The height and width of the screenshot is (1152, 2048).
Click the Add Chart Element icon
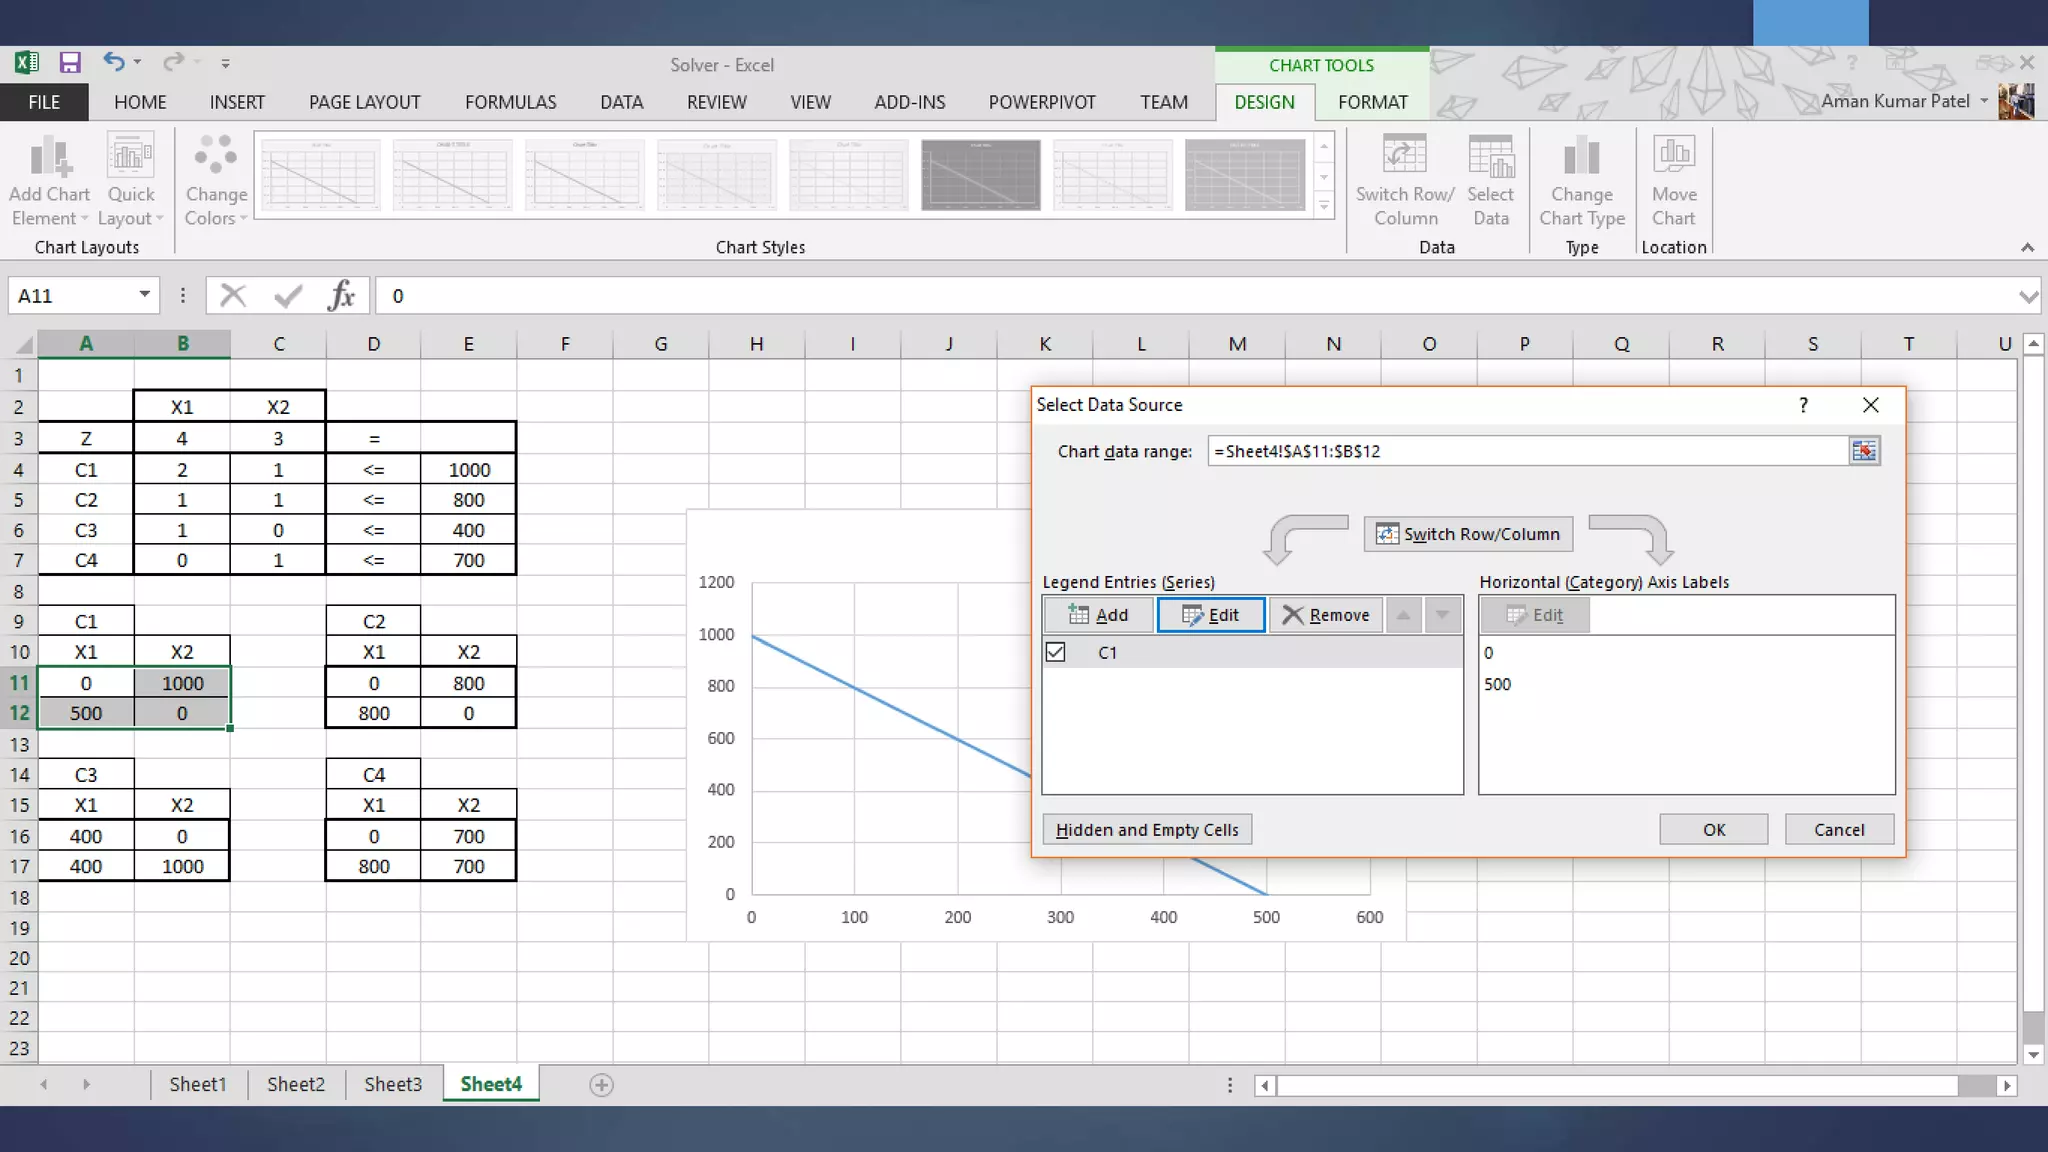pyautogui.click(x=49, y=157)
